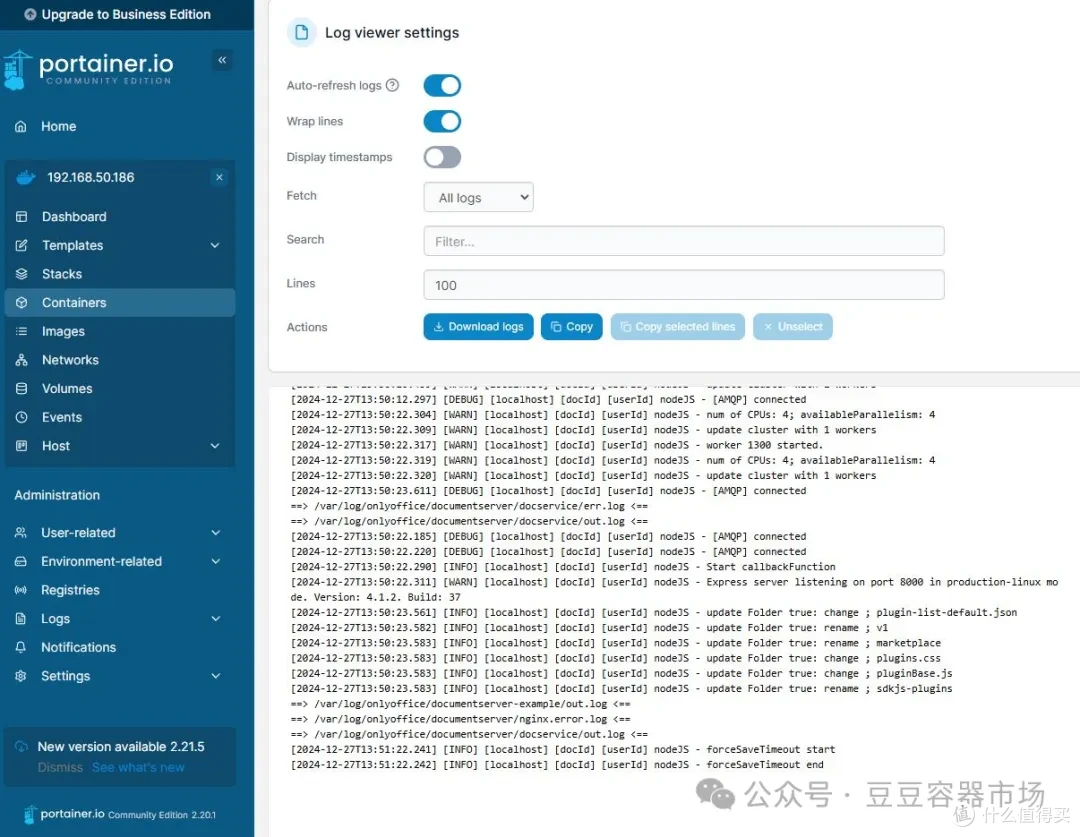The image size is (1080, 837).
Task: Click the Portainer logo at top
Action: coord(87,70)
